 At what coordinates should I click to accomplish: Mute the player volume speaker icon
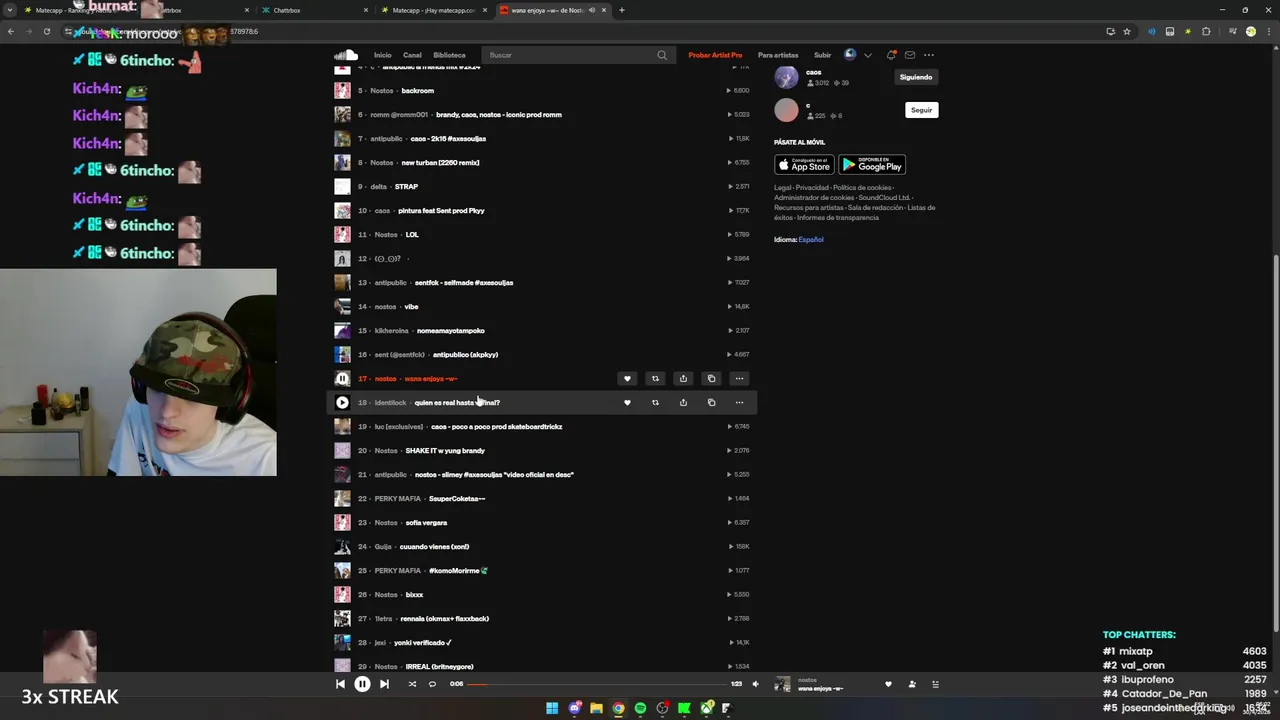point(755,684)
